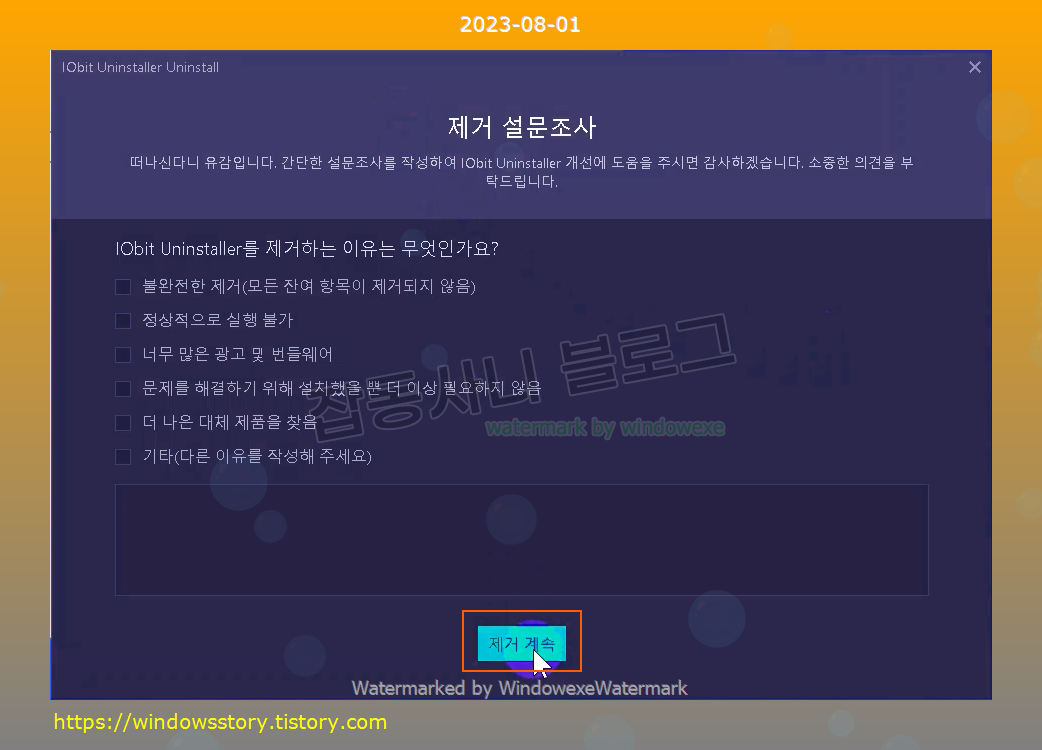
Task: Close the IObit Uninstaller Uninstall window
Action: coord(975,67)
